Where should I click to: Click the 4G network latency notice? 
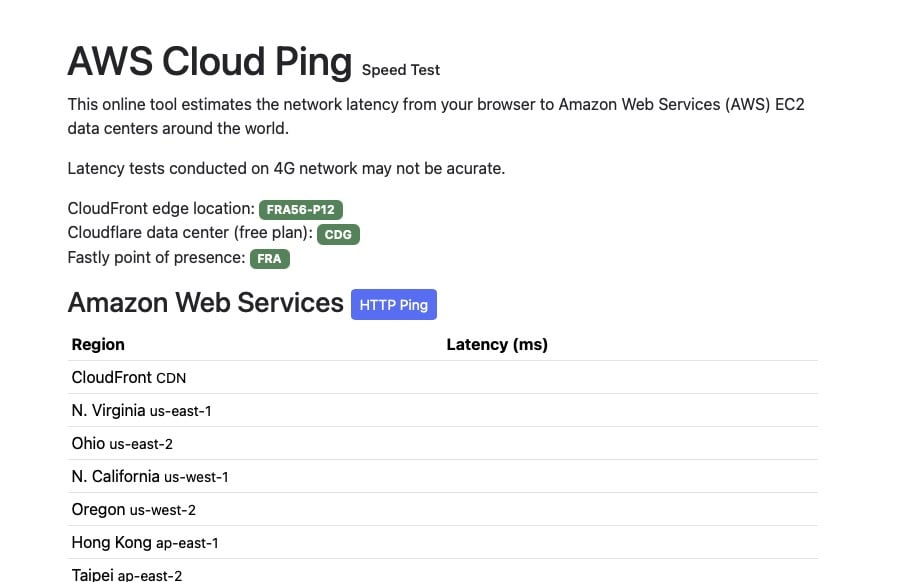(x=286, y=169)
